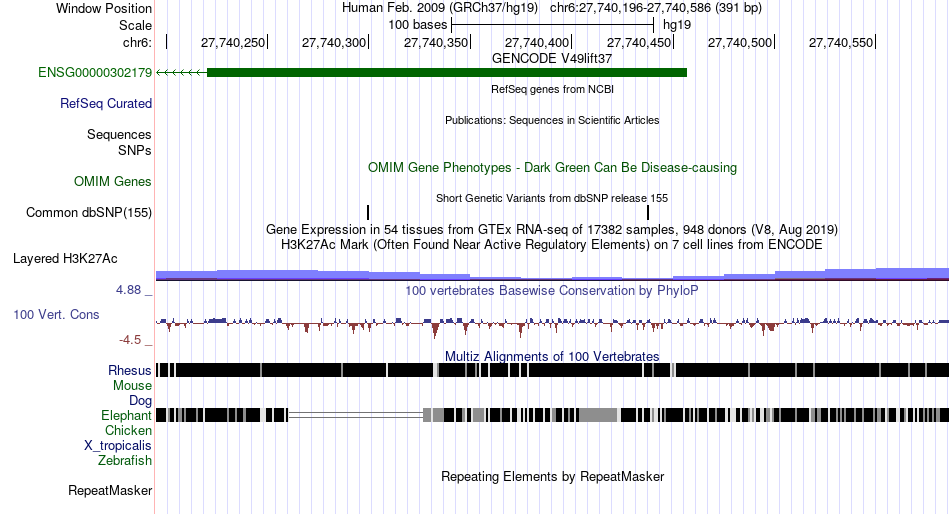Click the blue H3K27Ac signal band
This screenshot has width=950, height=514.
tap(552, 275)
